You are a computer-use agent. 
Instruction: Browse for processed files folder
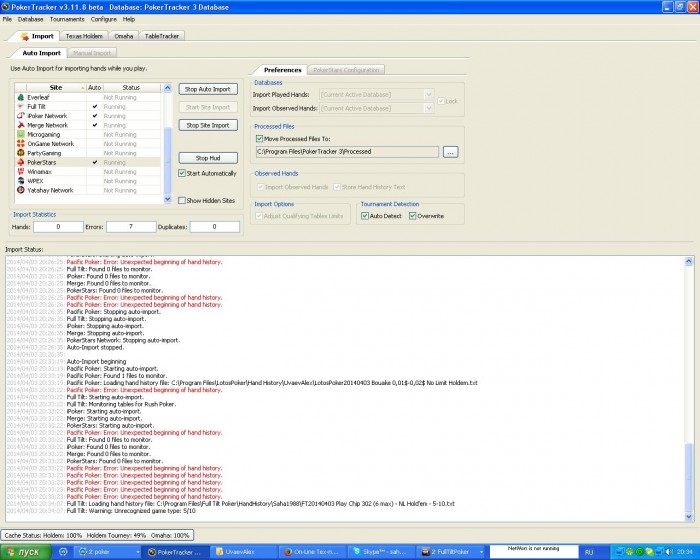(450, 152)
